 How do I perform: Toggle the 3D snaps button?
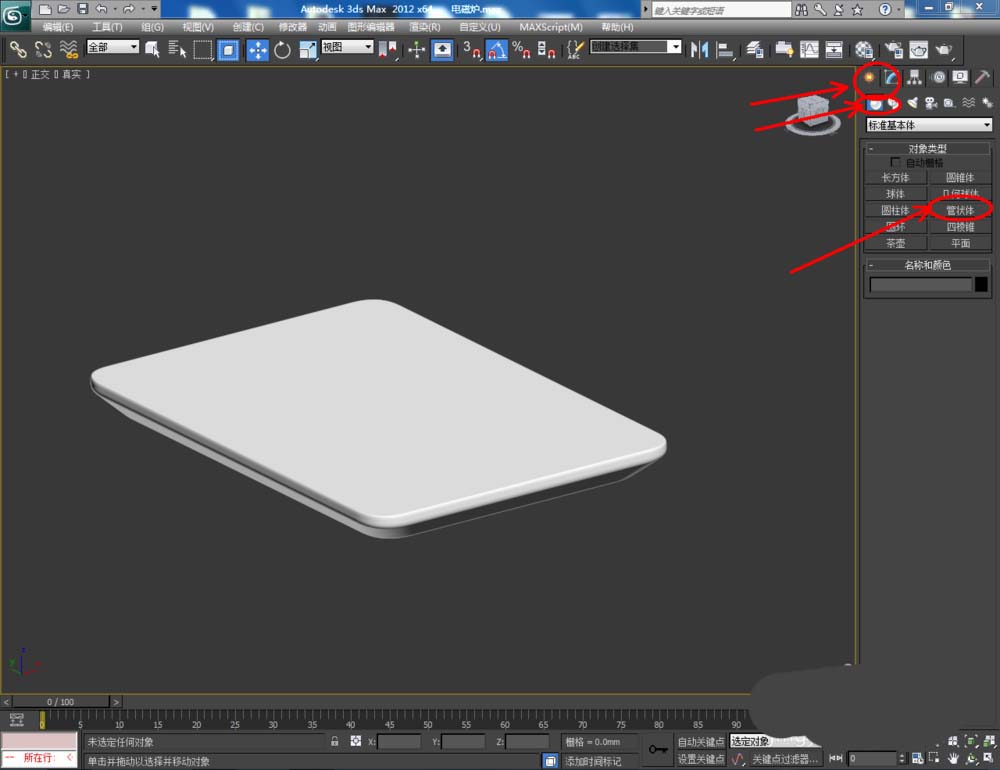pyautogui.click(x=472, y=49)
